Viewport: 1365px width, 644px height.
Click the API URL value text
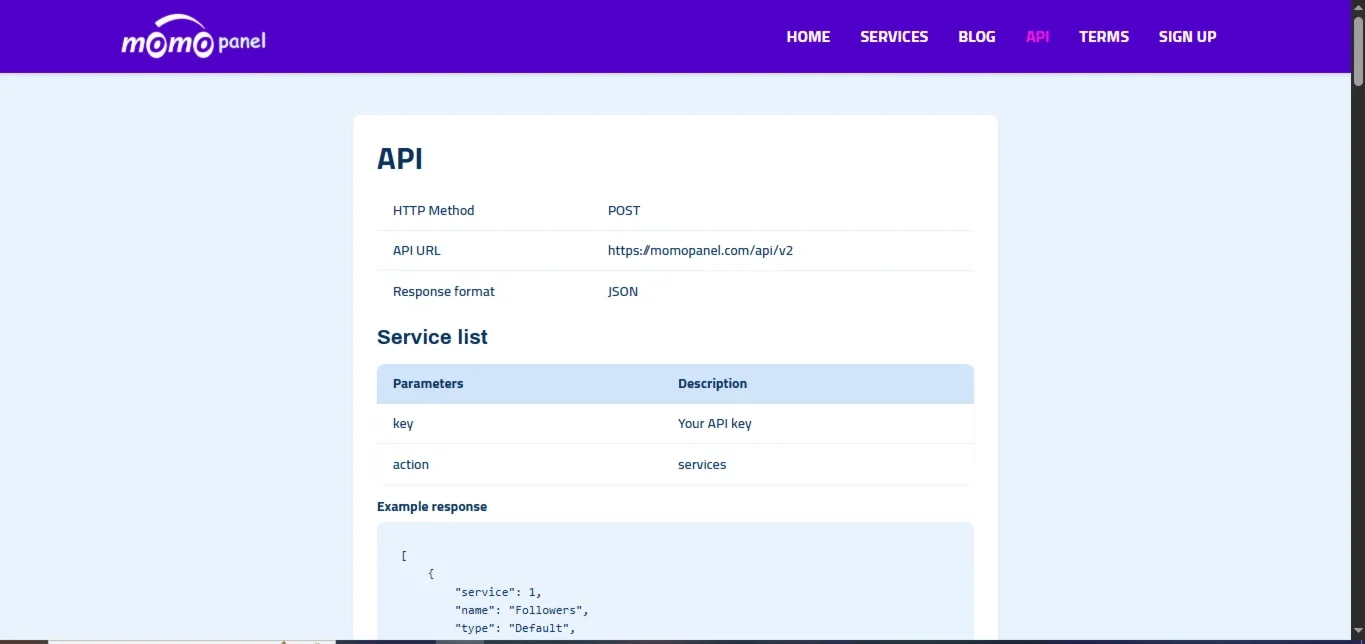[x=700, y=251]
